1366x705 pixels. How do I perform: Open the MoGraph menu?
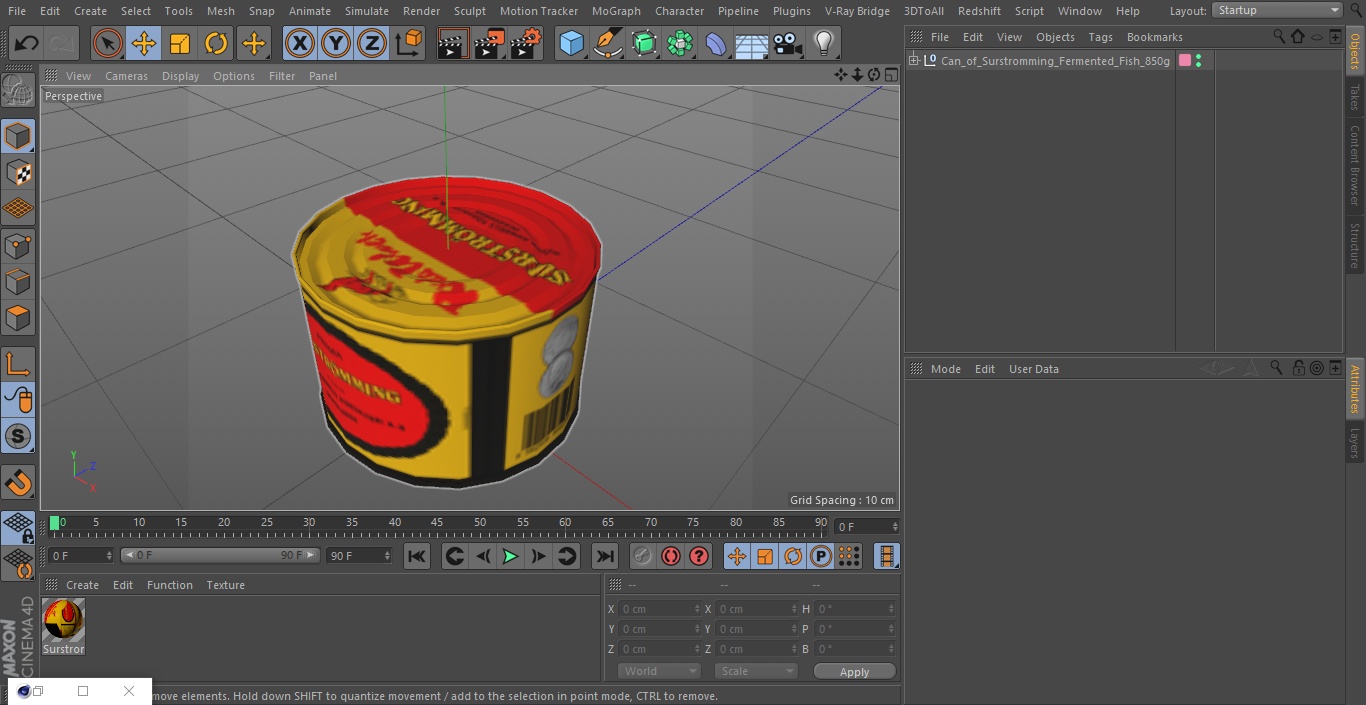tap(616, 11)
